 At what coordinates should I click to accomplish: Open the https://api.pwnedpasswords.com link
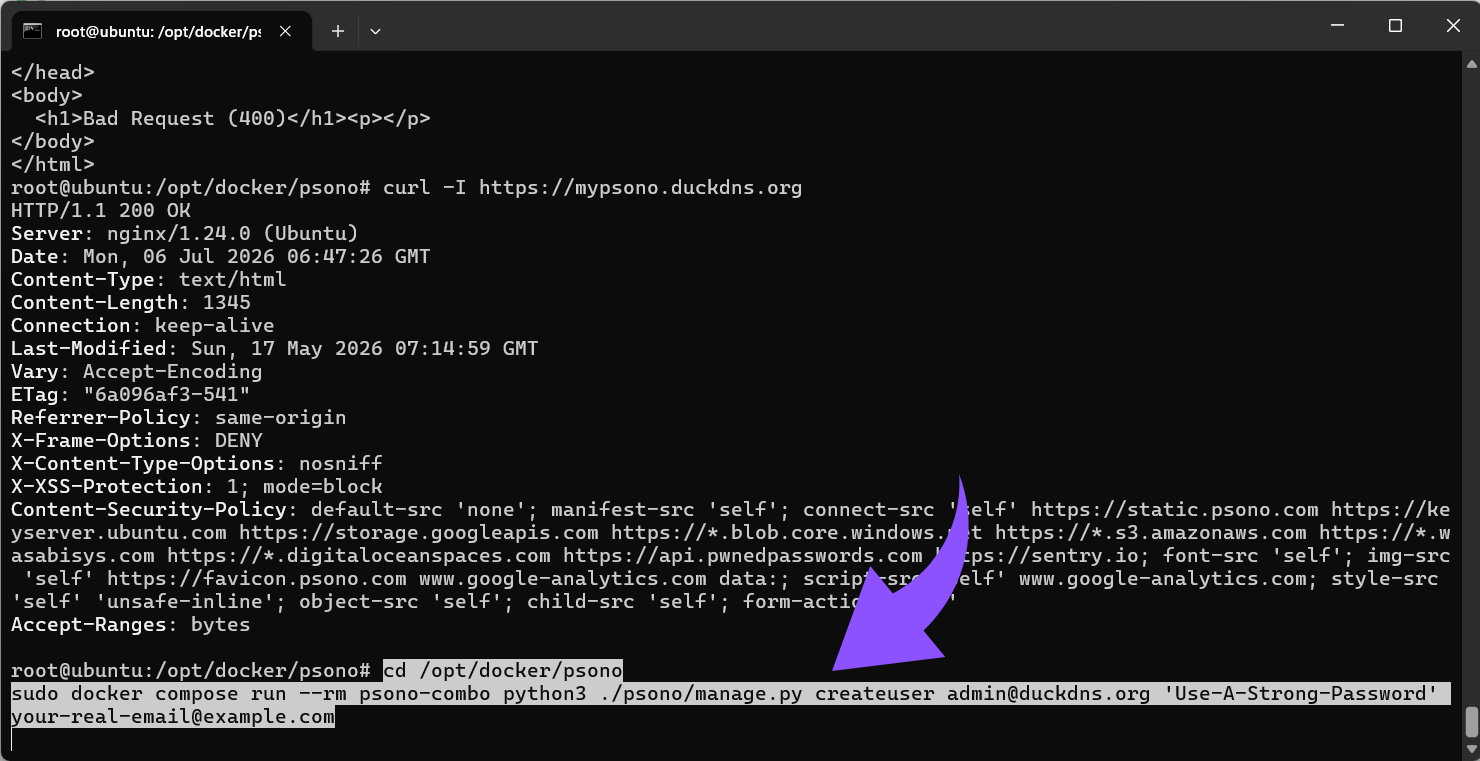[743, 556]
